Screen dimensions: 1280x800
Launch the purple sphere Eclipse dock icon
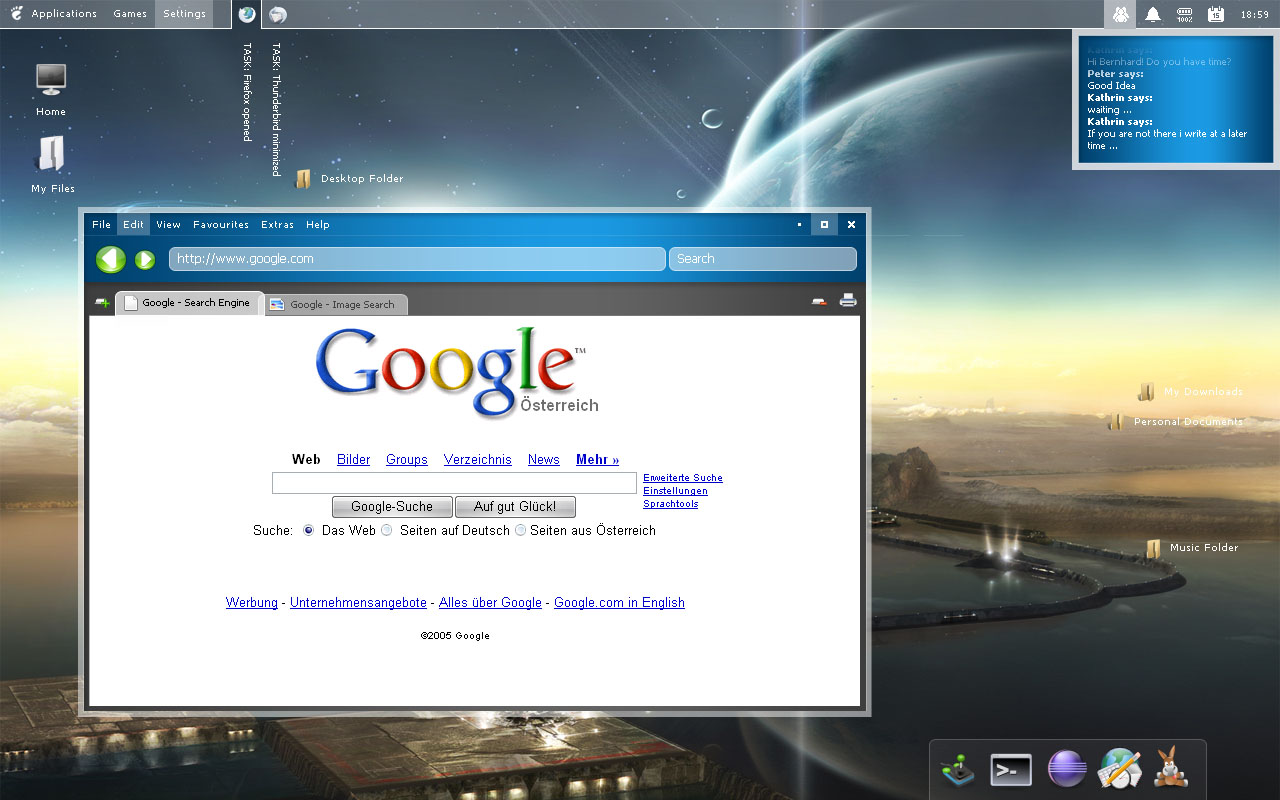tap(1067, 769)
